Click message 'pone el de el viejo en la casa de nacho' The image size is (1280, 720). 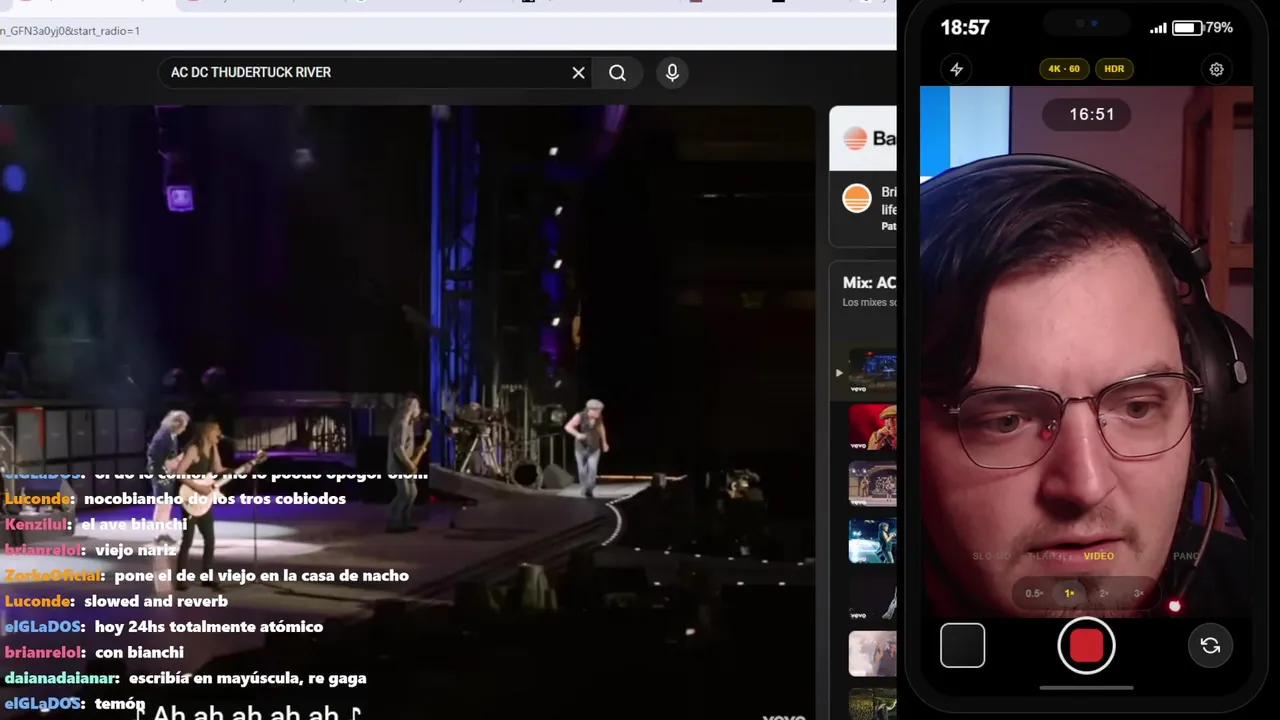point(261,575)
